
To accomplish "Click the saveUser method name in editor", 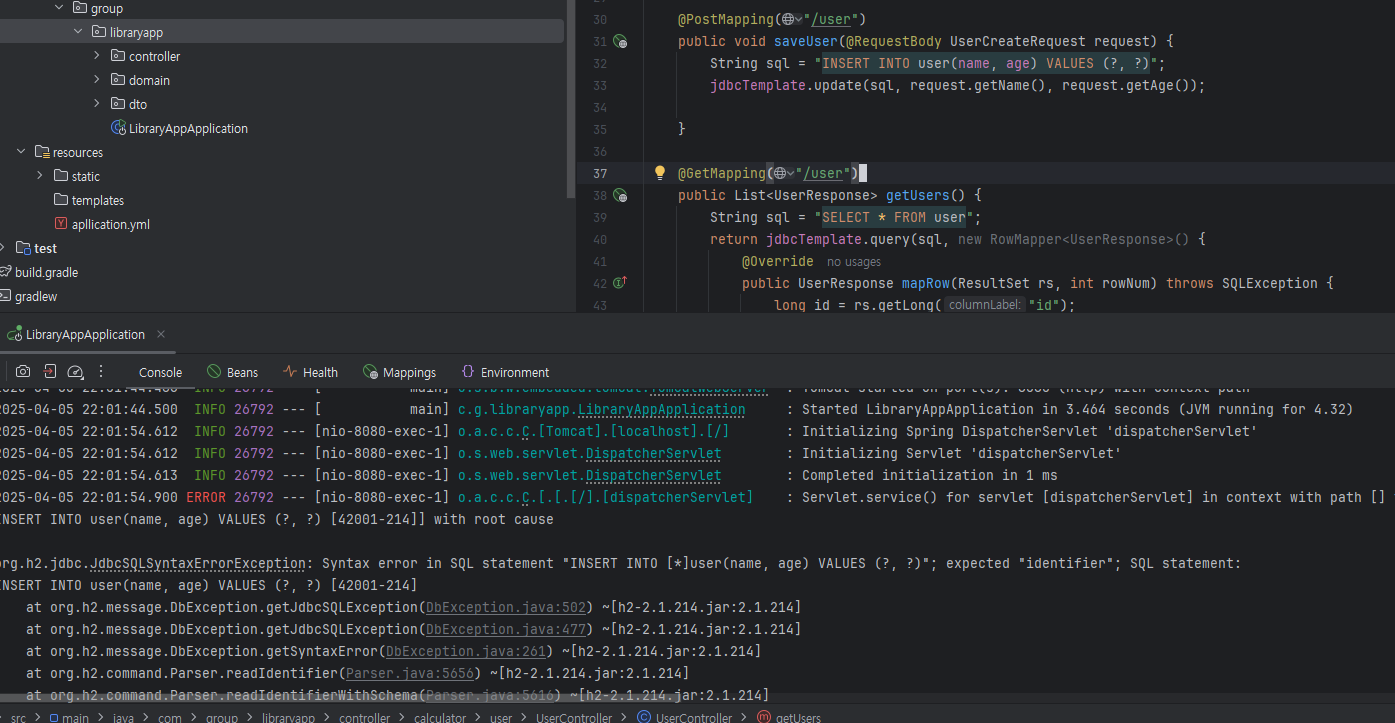I will pos(808,41).
